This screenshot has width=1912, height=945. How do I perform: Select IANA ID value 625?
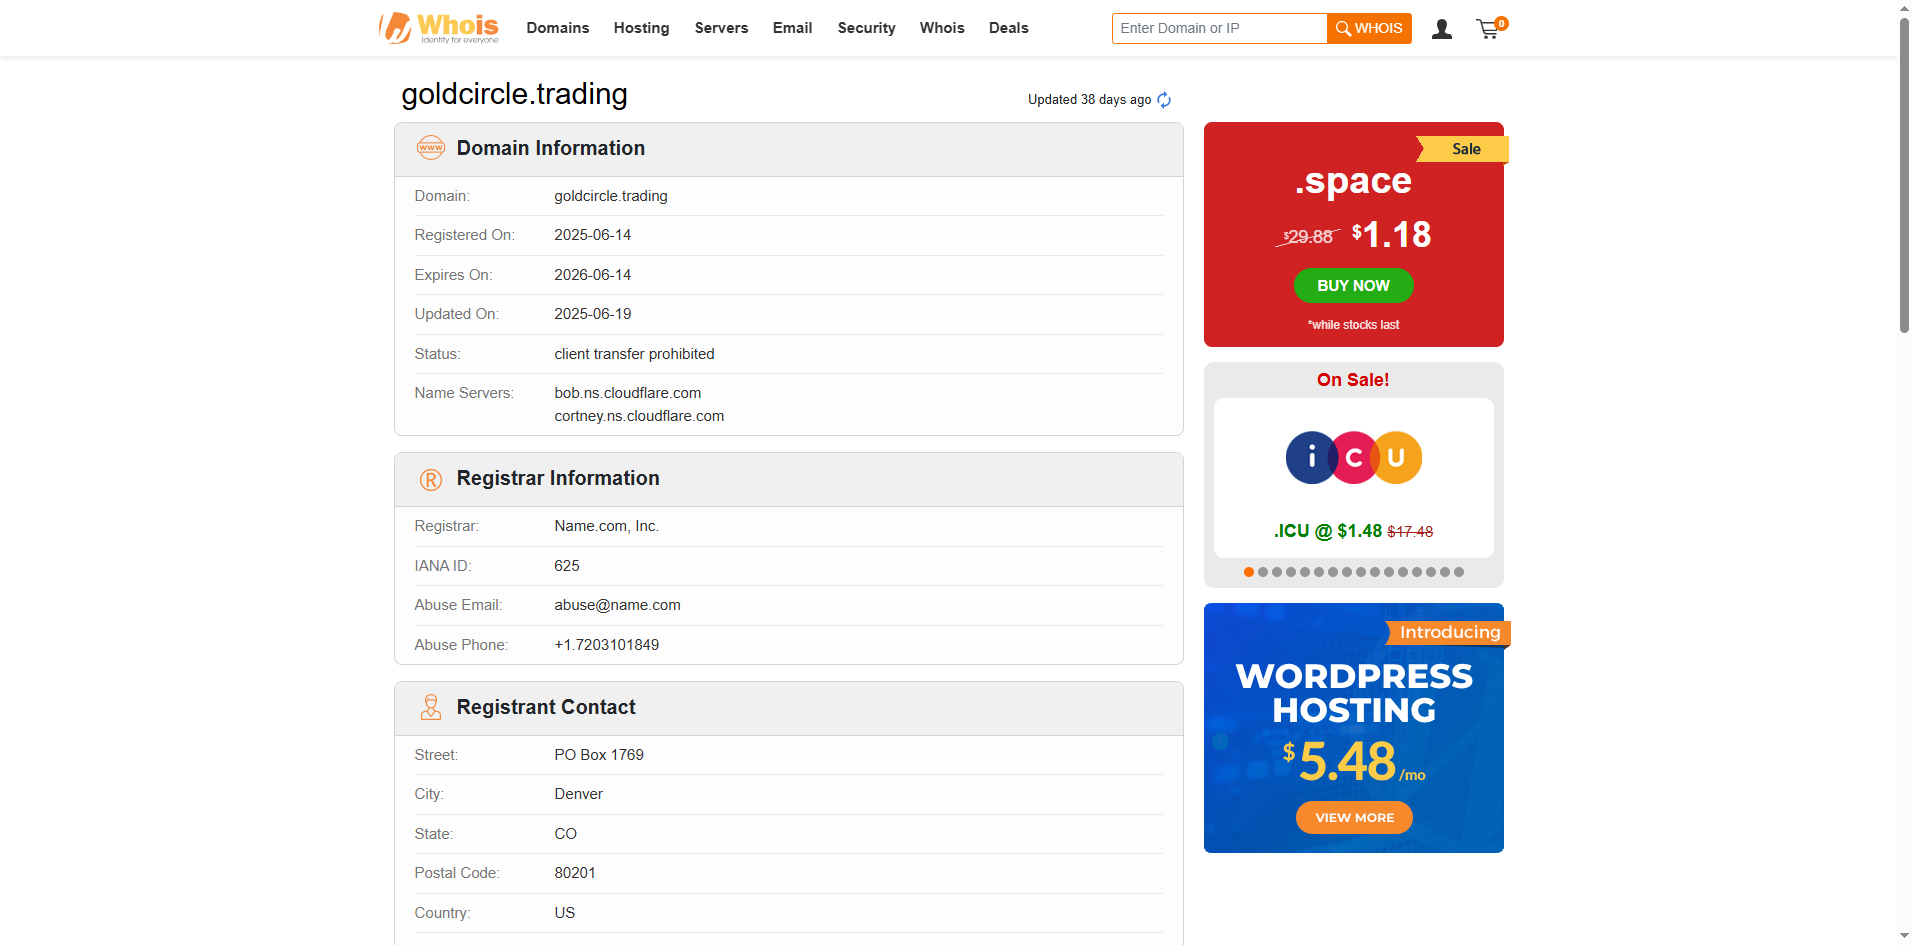(567, 566)
